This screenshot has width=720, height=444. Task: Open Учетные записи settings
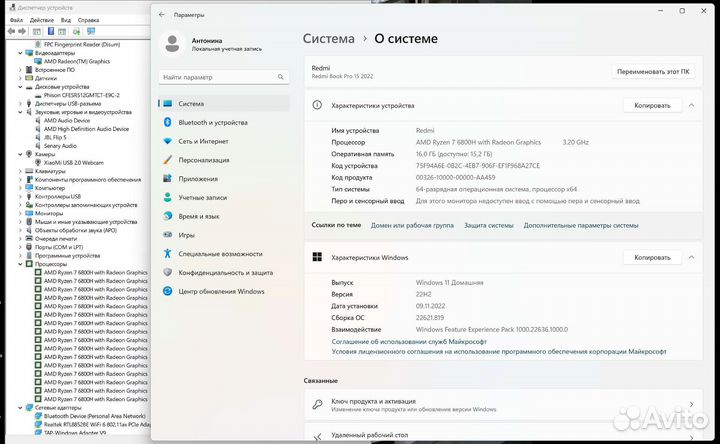click(224, 197)
